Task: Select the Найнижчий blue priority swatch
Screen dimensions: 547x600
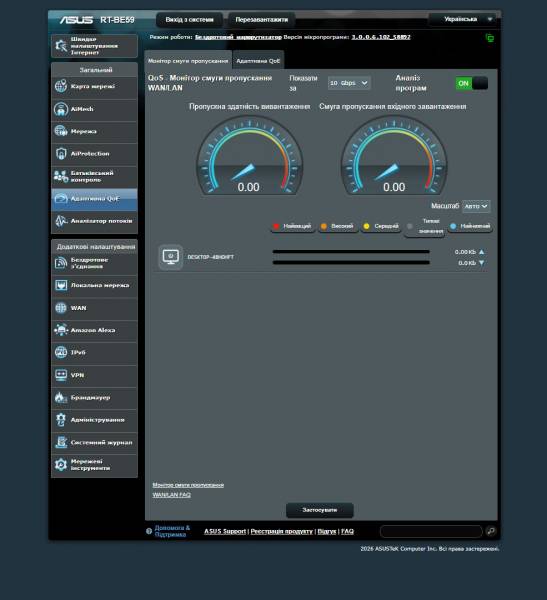Action: [453, 226]
